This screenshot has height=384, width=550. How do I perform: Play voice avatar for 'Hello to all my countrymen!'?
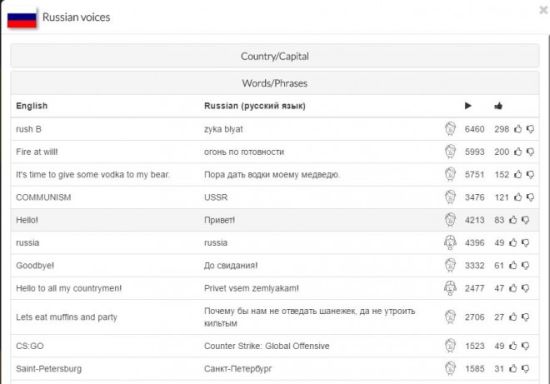[450, 288]
